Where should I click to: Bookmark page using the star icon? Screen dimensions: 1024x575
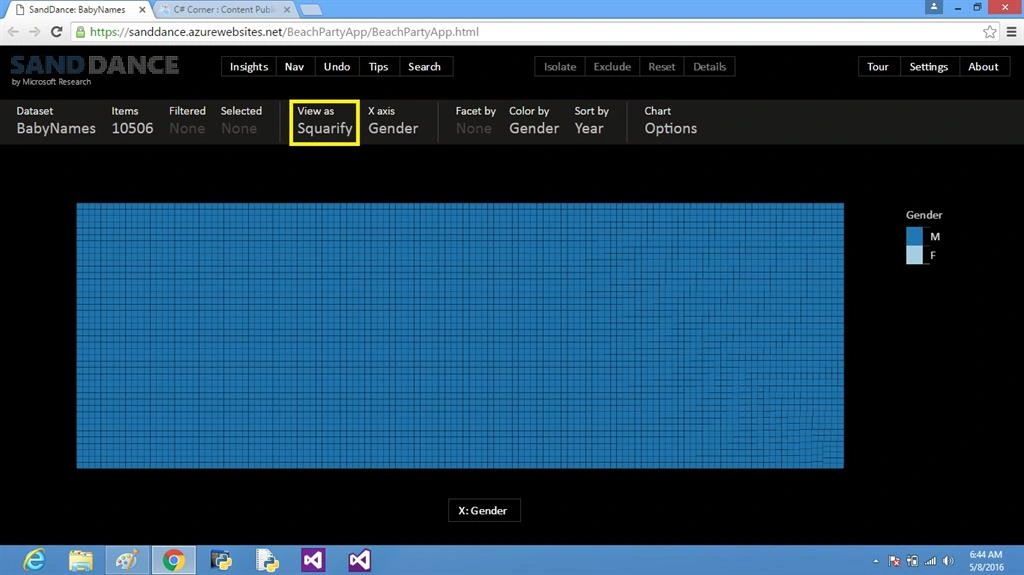[989, 31]
